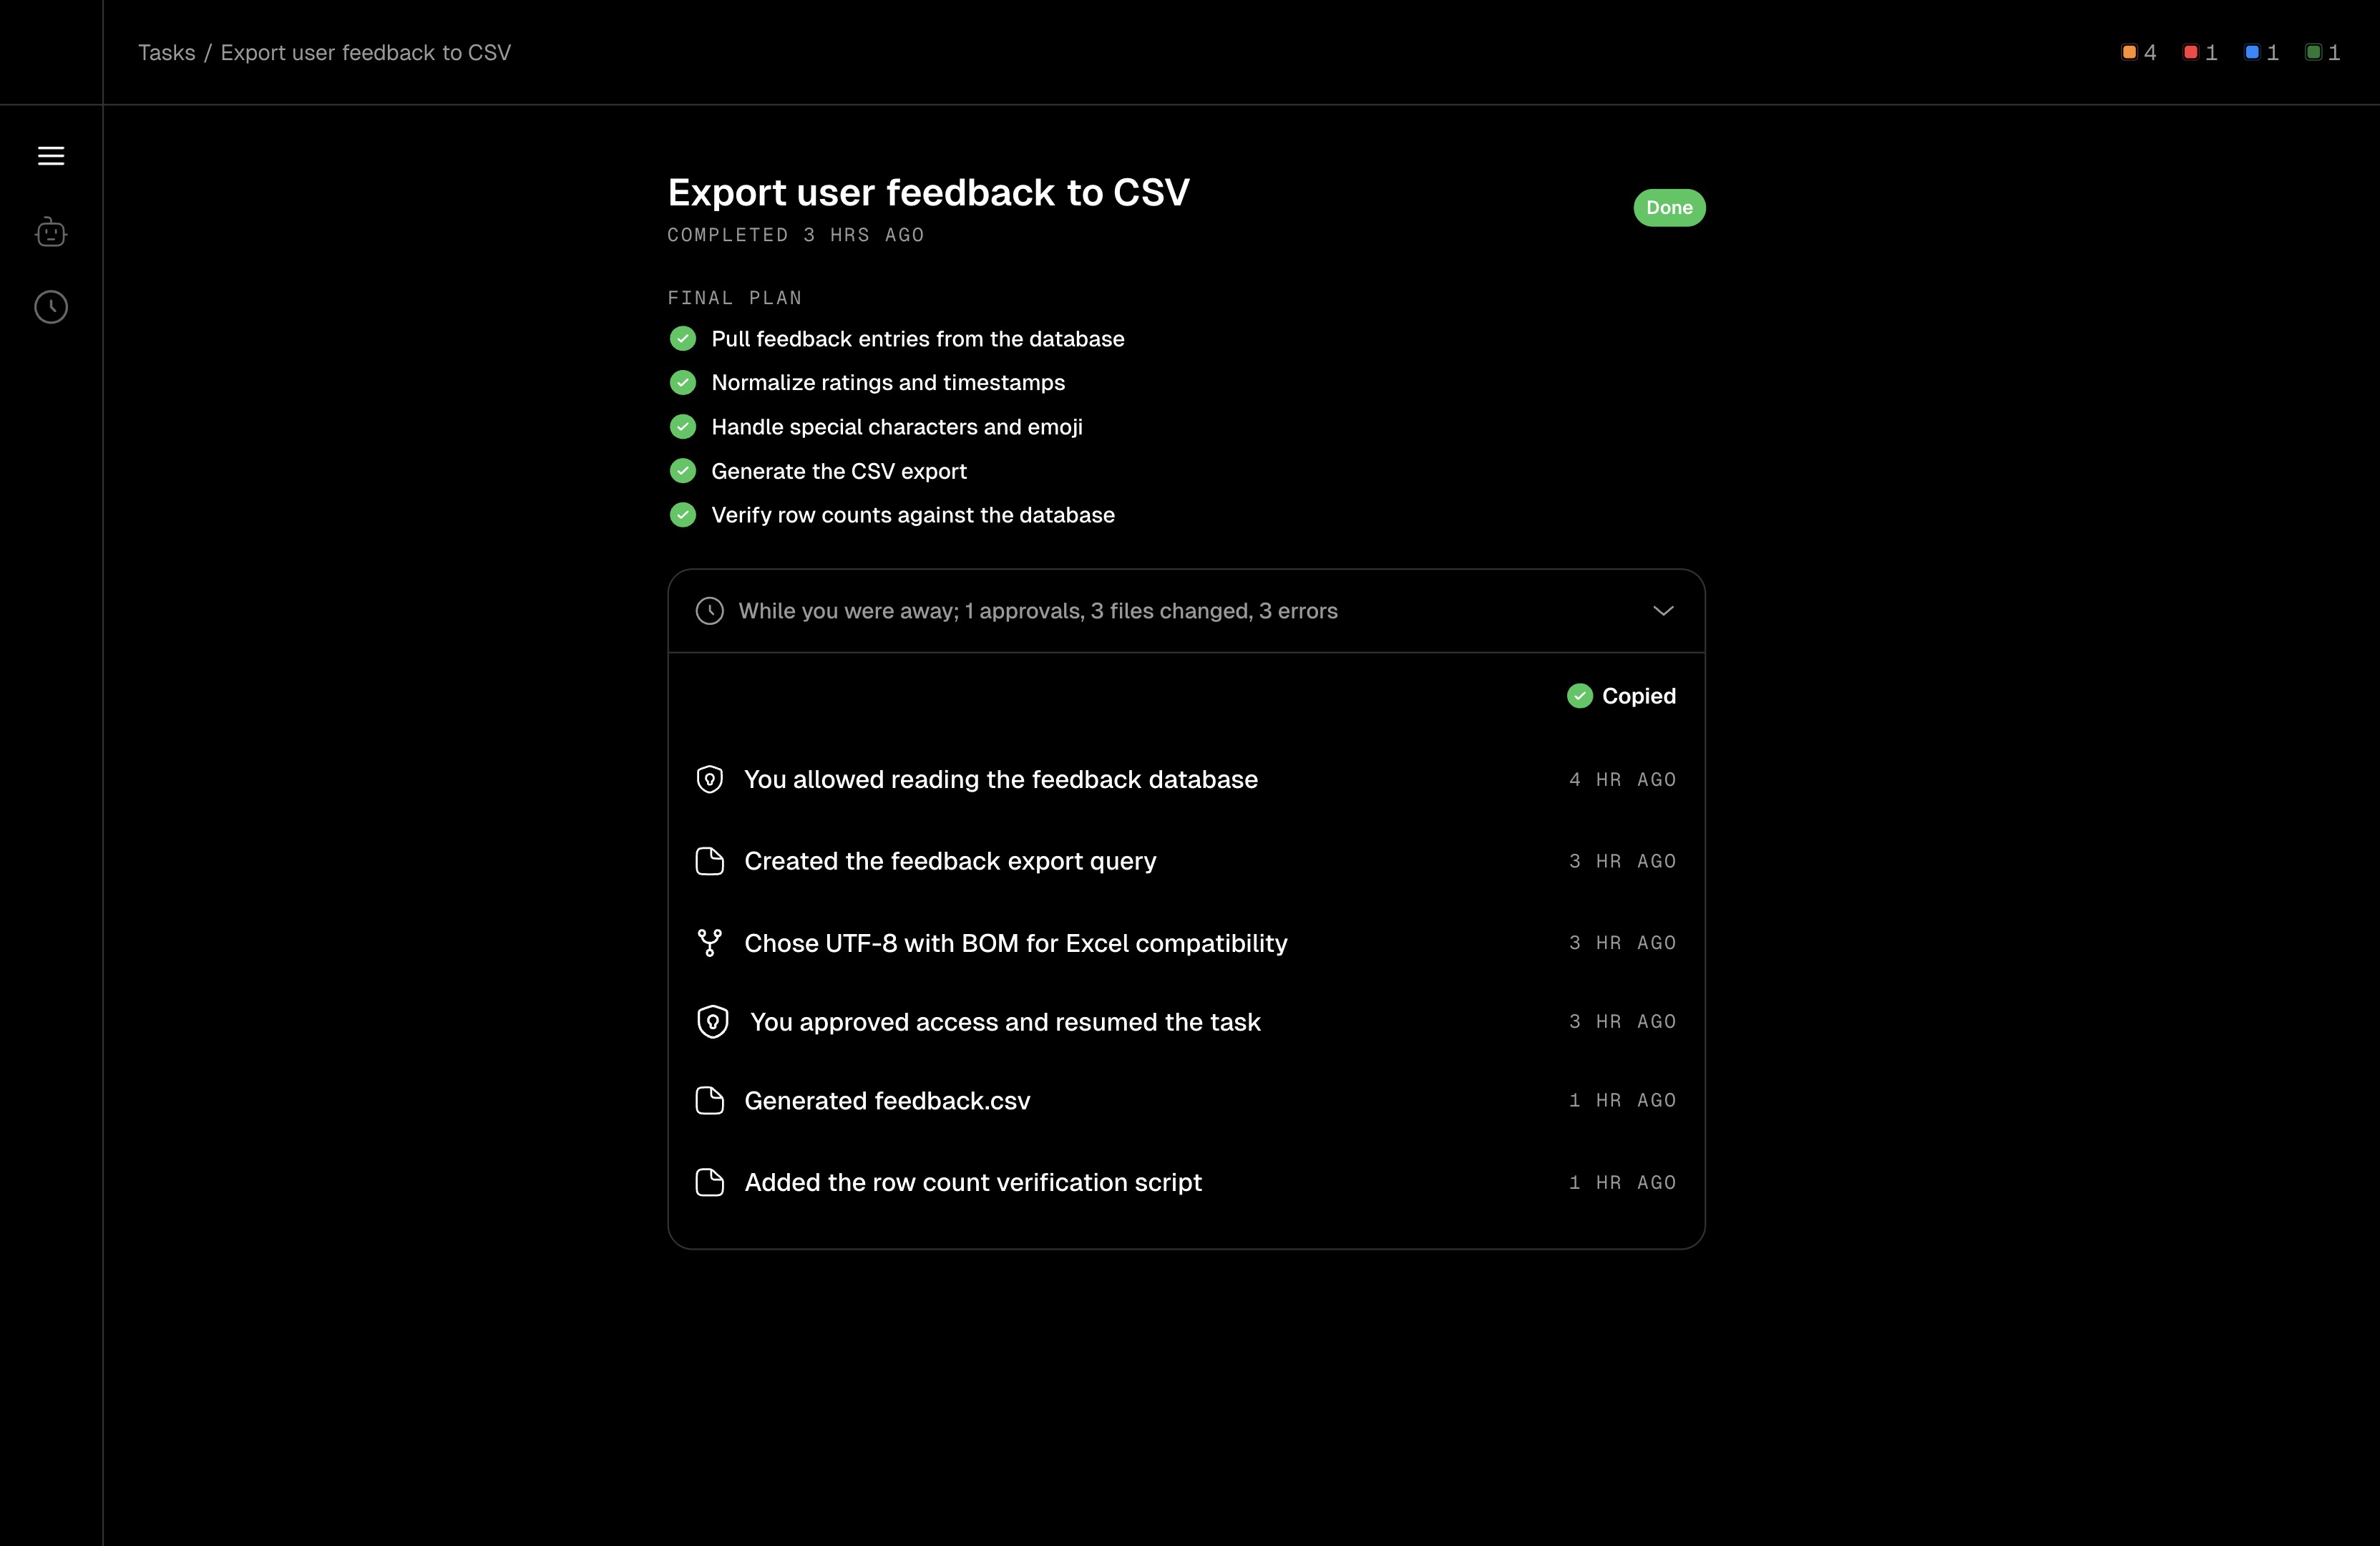Open the agent robot icon in sidebar

[51, 232]
